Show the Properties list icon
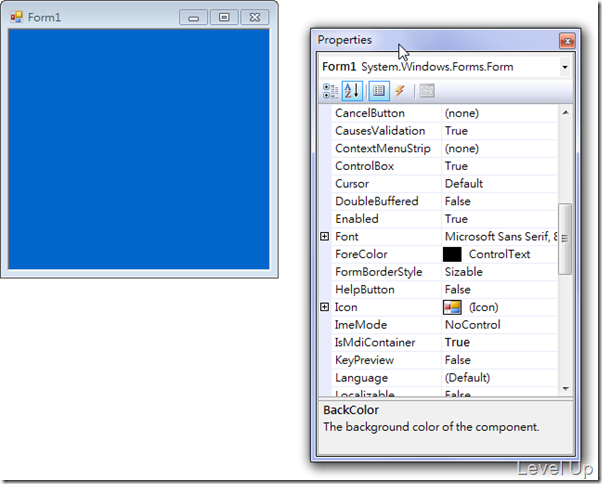The image size is (602, 484). click(x=379, y=91)
